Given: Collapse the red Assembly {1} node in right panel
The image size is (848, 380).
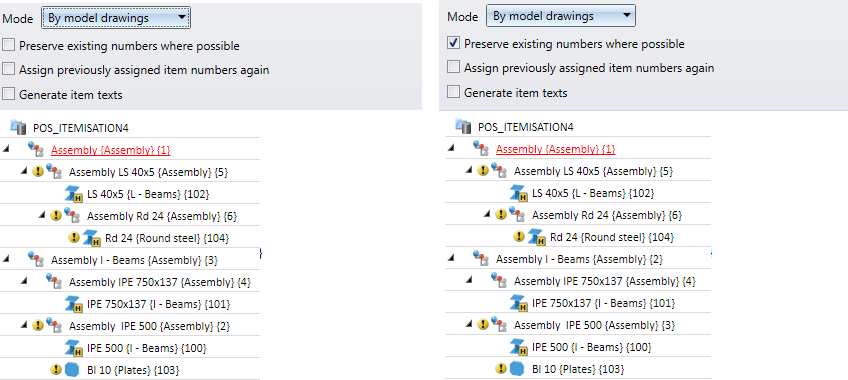Looking at the screenshot, I should tap(451, 149).
